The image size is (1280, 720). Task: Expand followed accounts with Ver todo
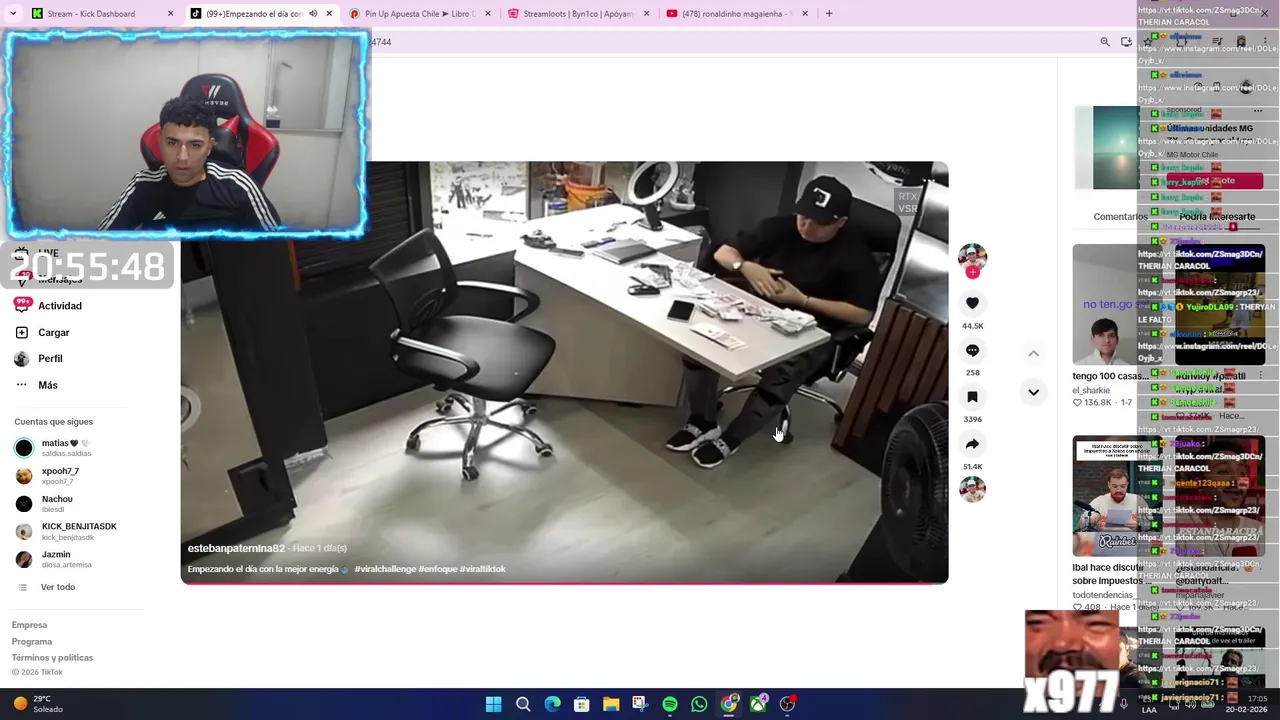(58, 587)
